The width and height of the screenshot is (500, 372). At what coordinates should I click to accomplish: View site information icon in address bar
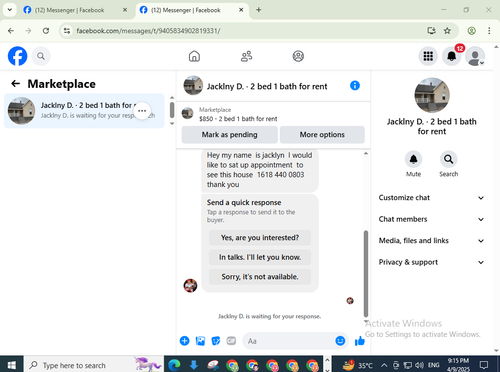tap(67, 31)
